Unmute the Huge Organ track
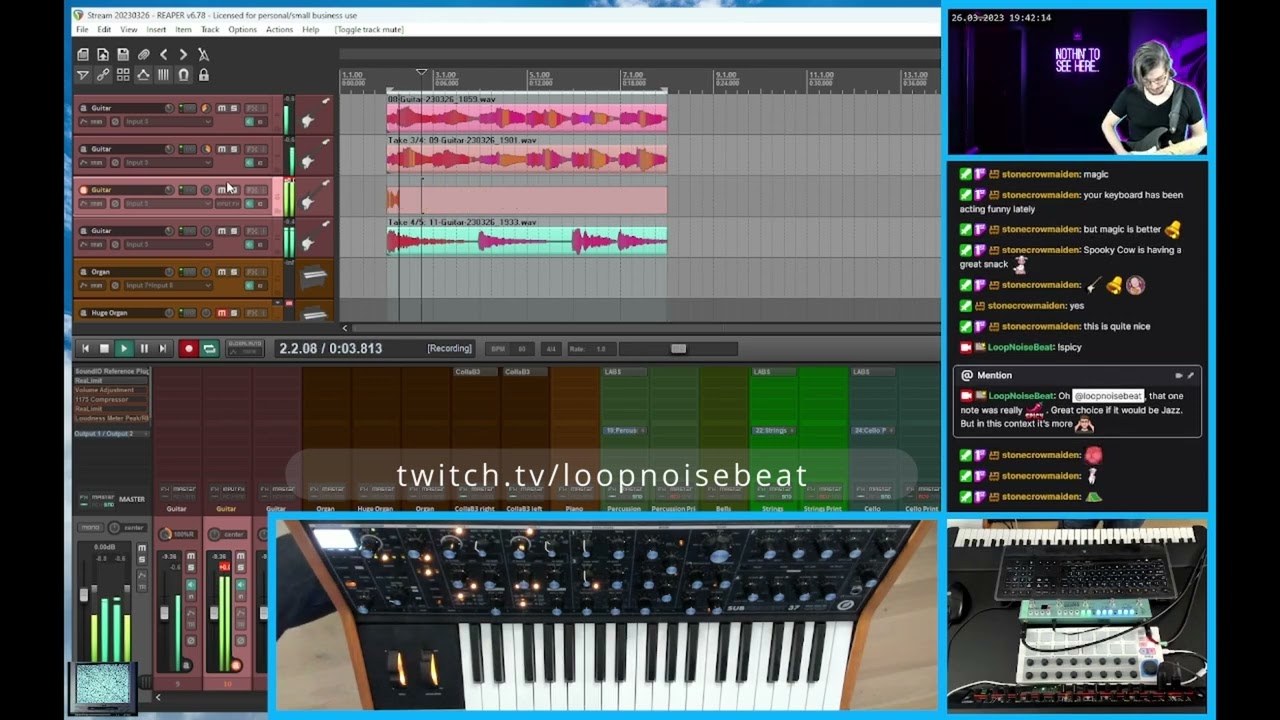The height and width of the screenshot is (720, 1280). (222, 313)
